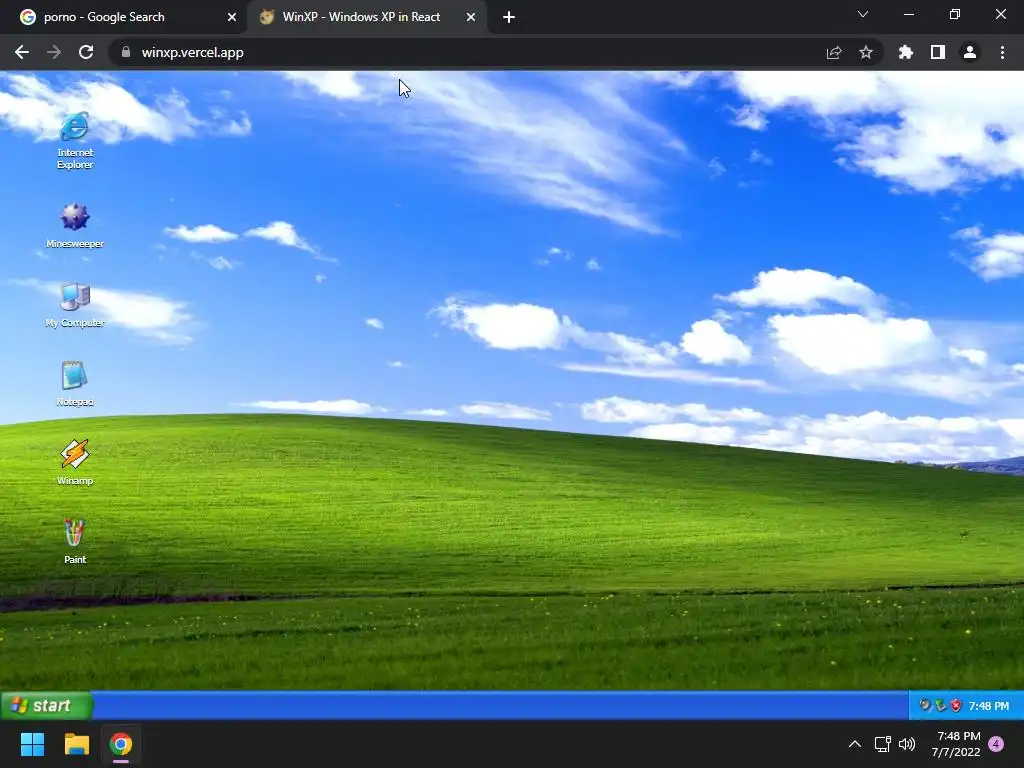Open the volume control speaker icon
The height and width of the screenshot is (768, 1024).
click(906, 744)
